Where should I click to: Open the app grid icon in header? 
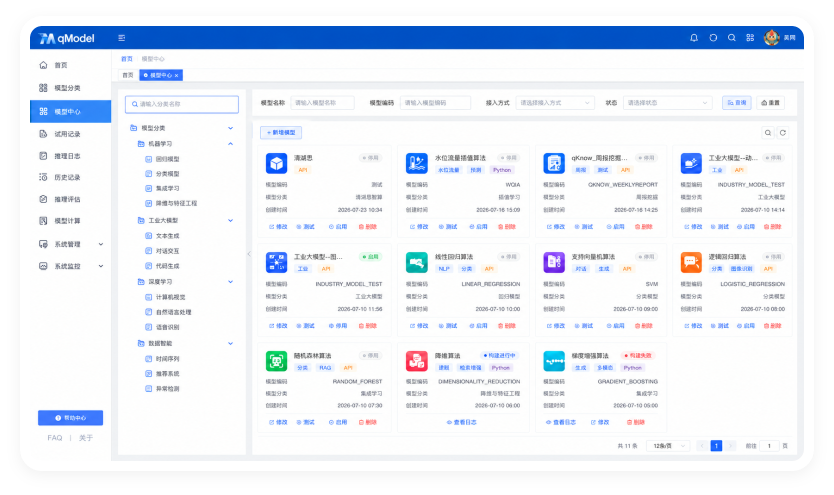click(x=750, y=38)
